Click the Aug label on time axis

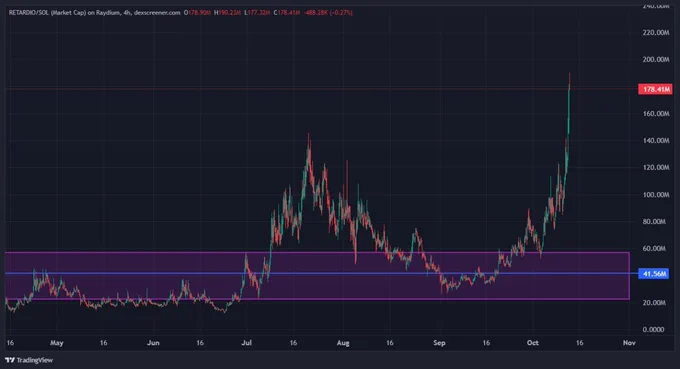pos(343,343)
